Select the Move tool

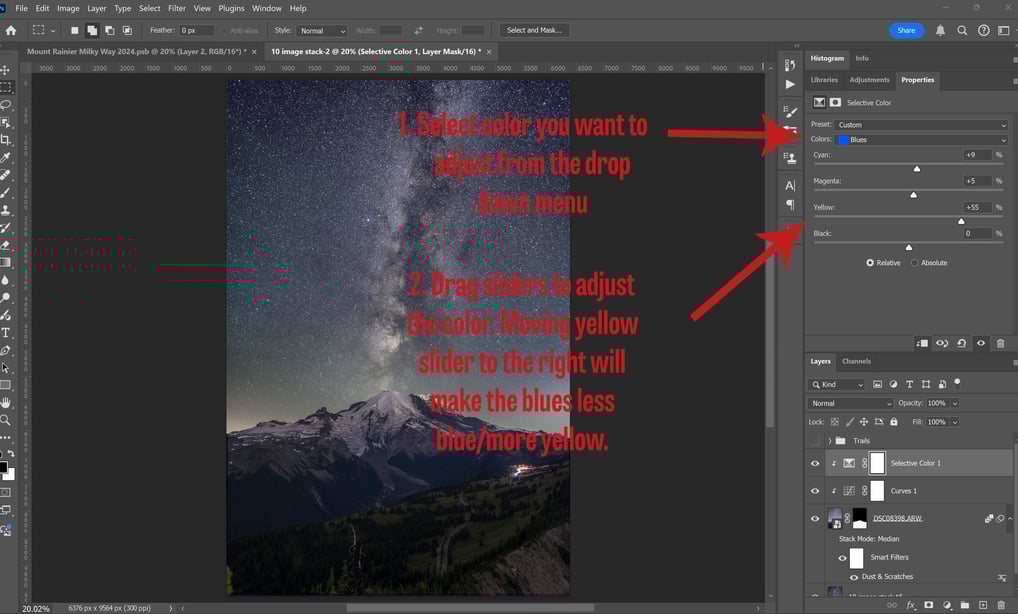tap(5, 69)
